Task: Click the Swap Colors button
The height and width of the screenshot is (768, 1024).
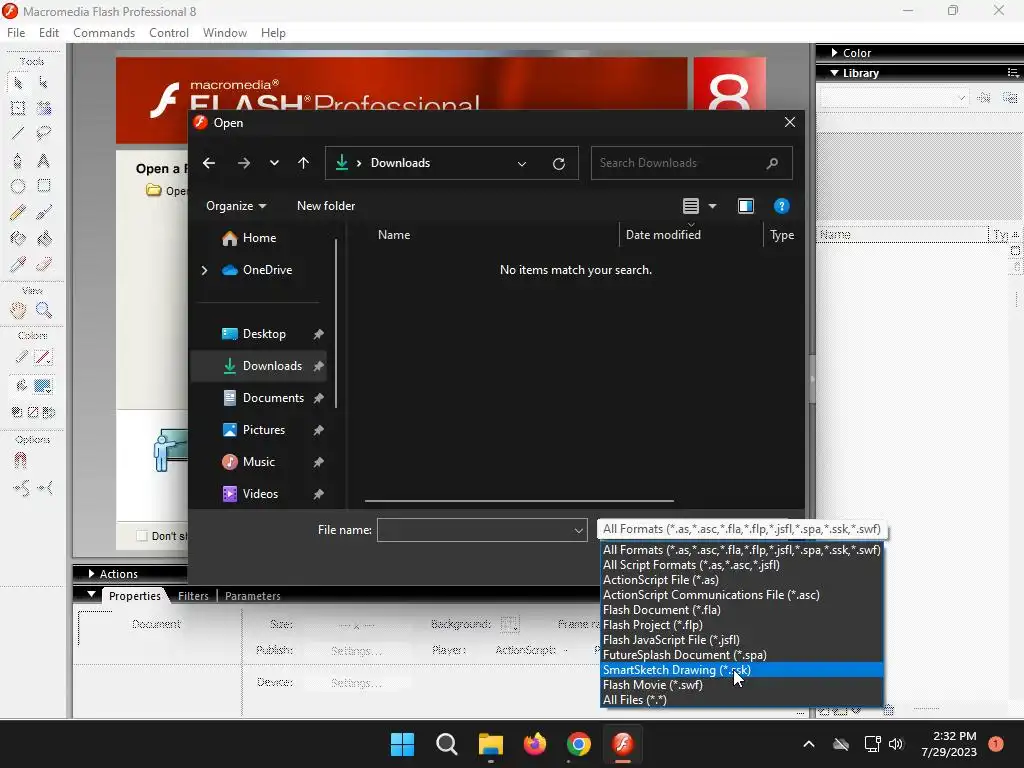Action: (48, 412)
